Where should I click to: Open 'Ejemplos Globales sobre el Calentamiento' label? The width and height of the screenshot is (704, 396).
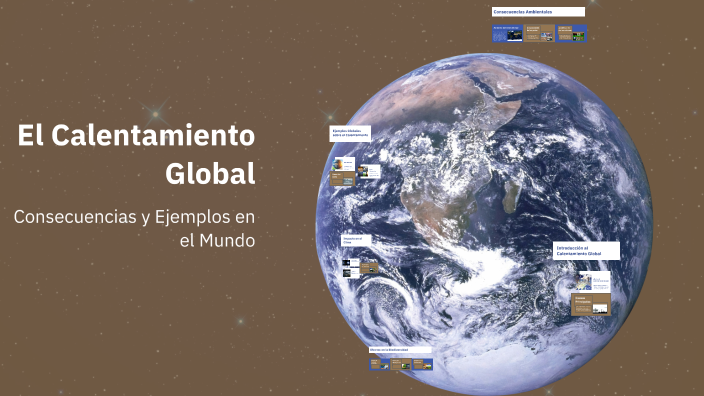[350, 134]
